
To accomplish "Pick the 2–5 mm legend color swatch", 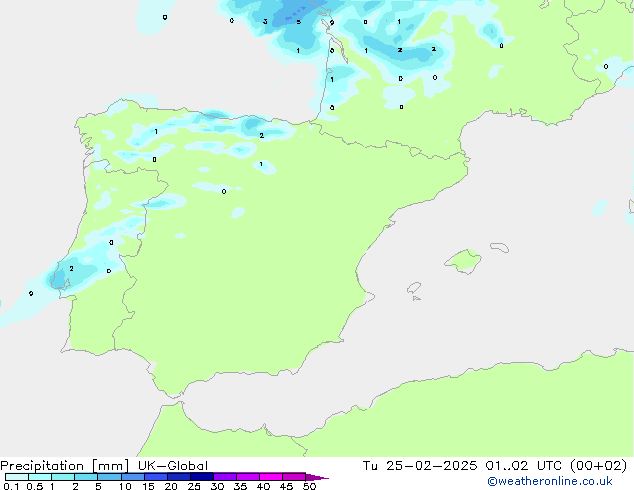I will 86,477.
